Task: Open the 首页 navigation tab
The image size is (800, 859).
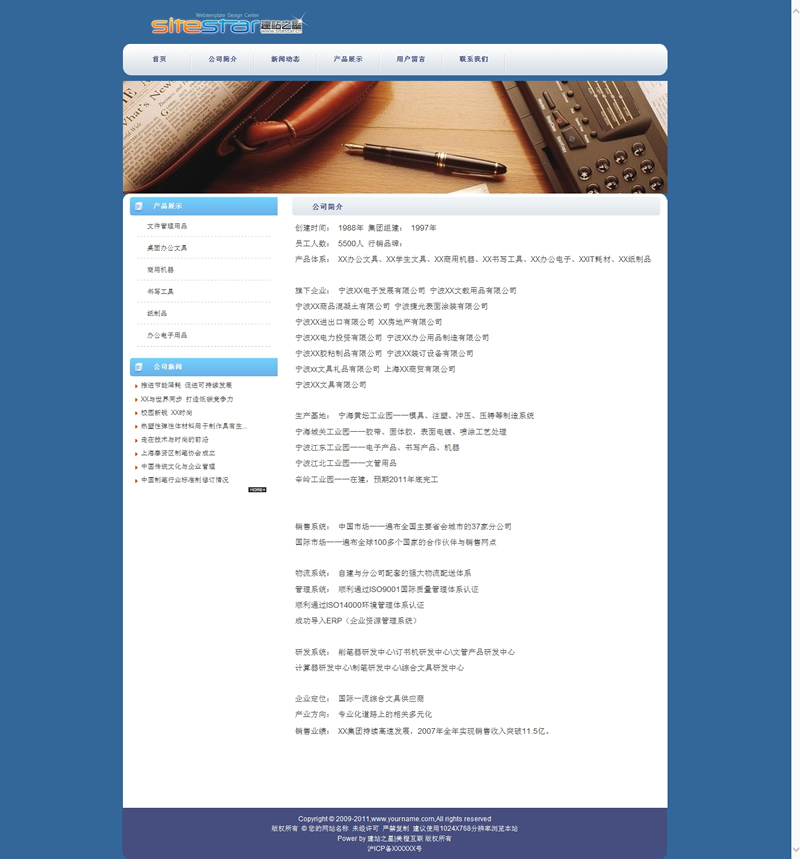Action: click(x=160, y=60)
